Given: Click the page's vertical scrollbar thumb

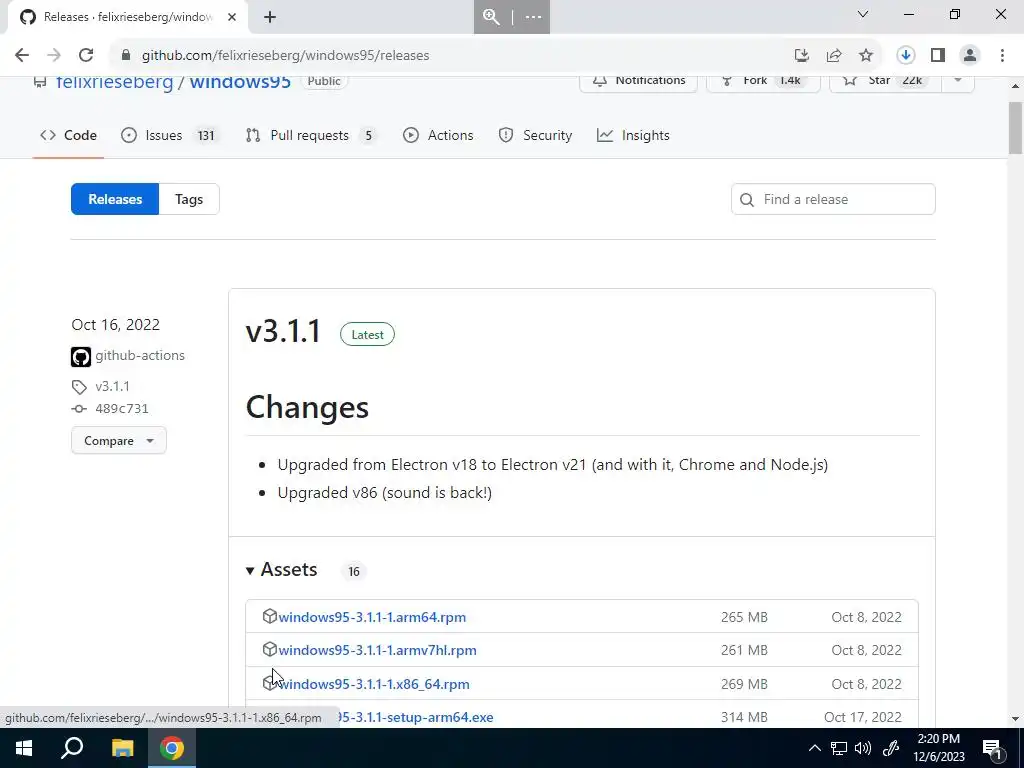Looking at the screenshot, I should (x=1015, y=128).
